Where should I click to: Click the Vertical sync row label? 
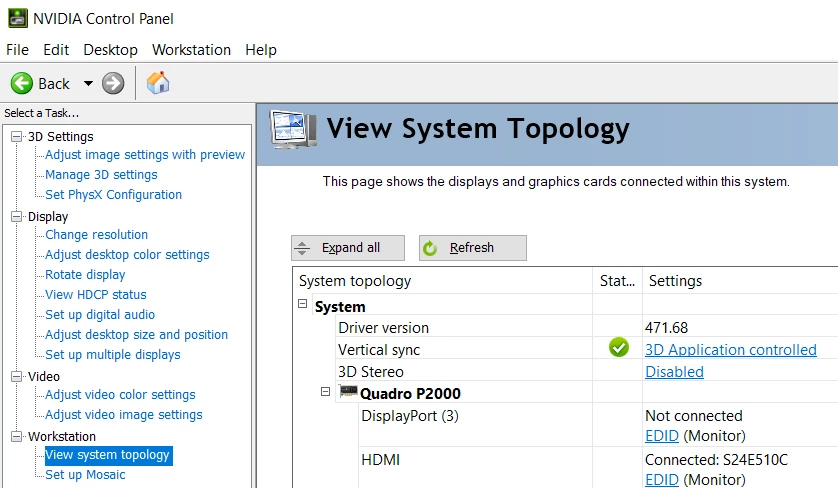pyautogui.click(x=379, y=350)
